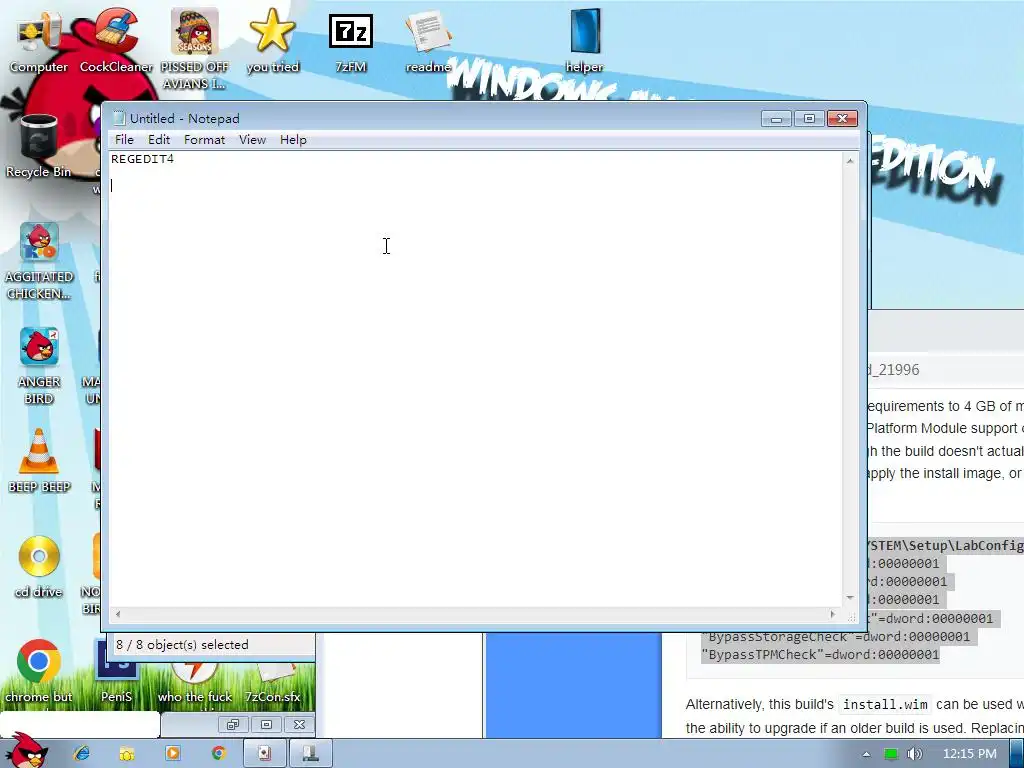Open Windows Explorer folder on taskbar
Image resolution: width=1024 pixels, height=768 pixels.
127,753
